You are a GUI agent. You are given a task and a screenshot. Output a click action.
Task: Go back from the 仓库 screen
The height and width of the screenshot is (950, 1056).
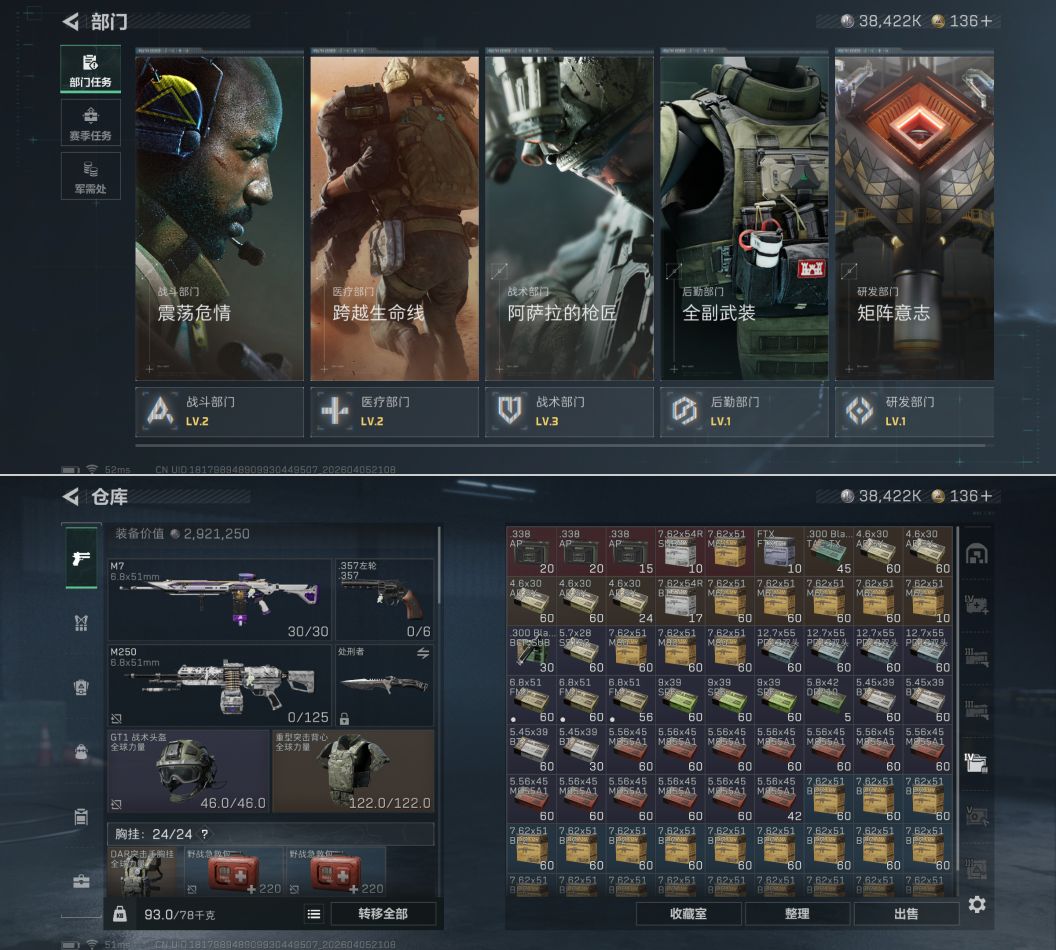pos(71,496)
